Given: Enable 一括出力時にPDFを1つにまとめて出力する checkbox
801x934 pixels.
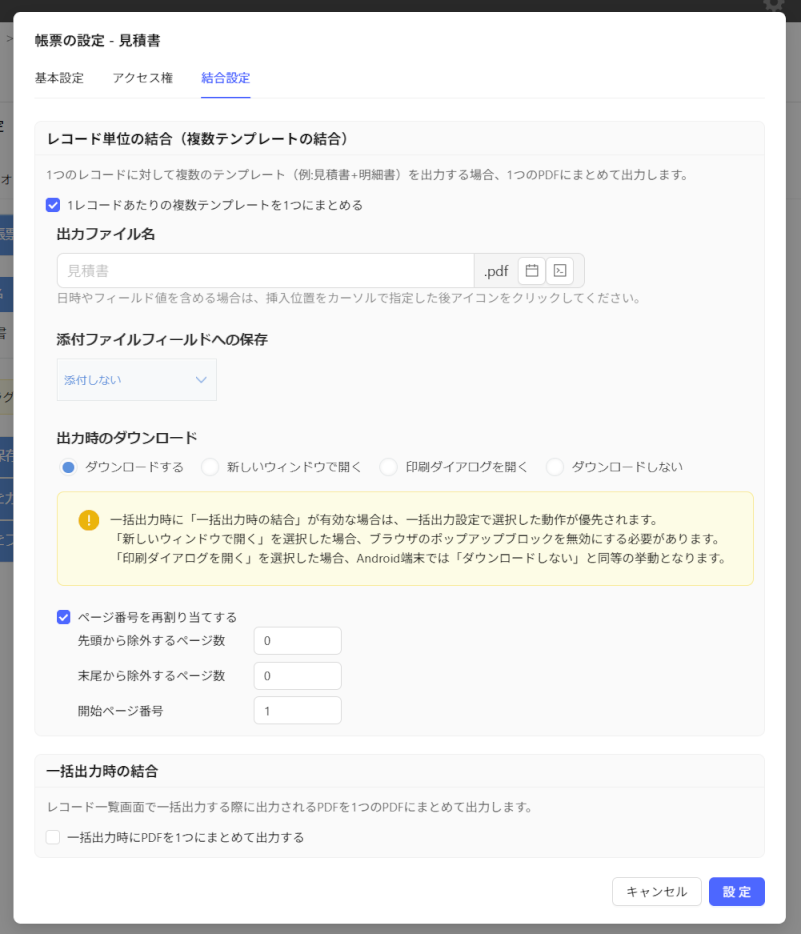Looking at the screenshot, I should 53,838.
